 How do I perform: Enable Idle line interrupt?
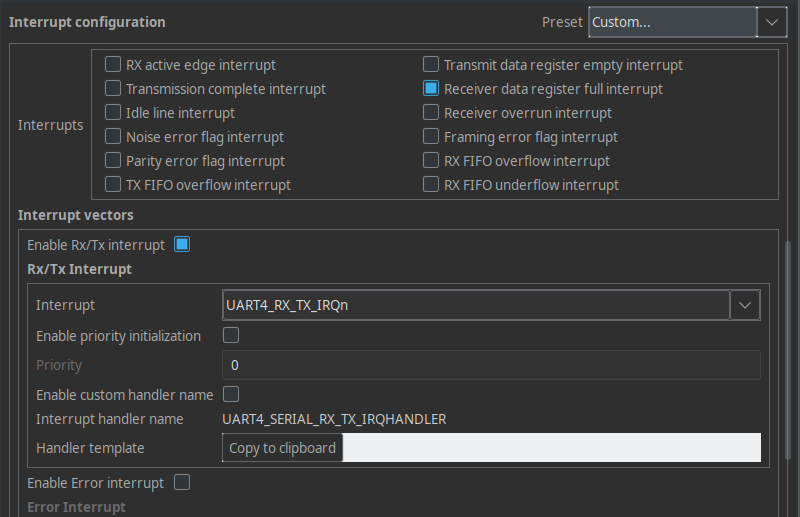[x=113, y=113]
